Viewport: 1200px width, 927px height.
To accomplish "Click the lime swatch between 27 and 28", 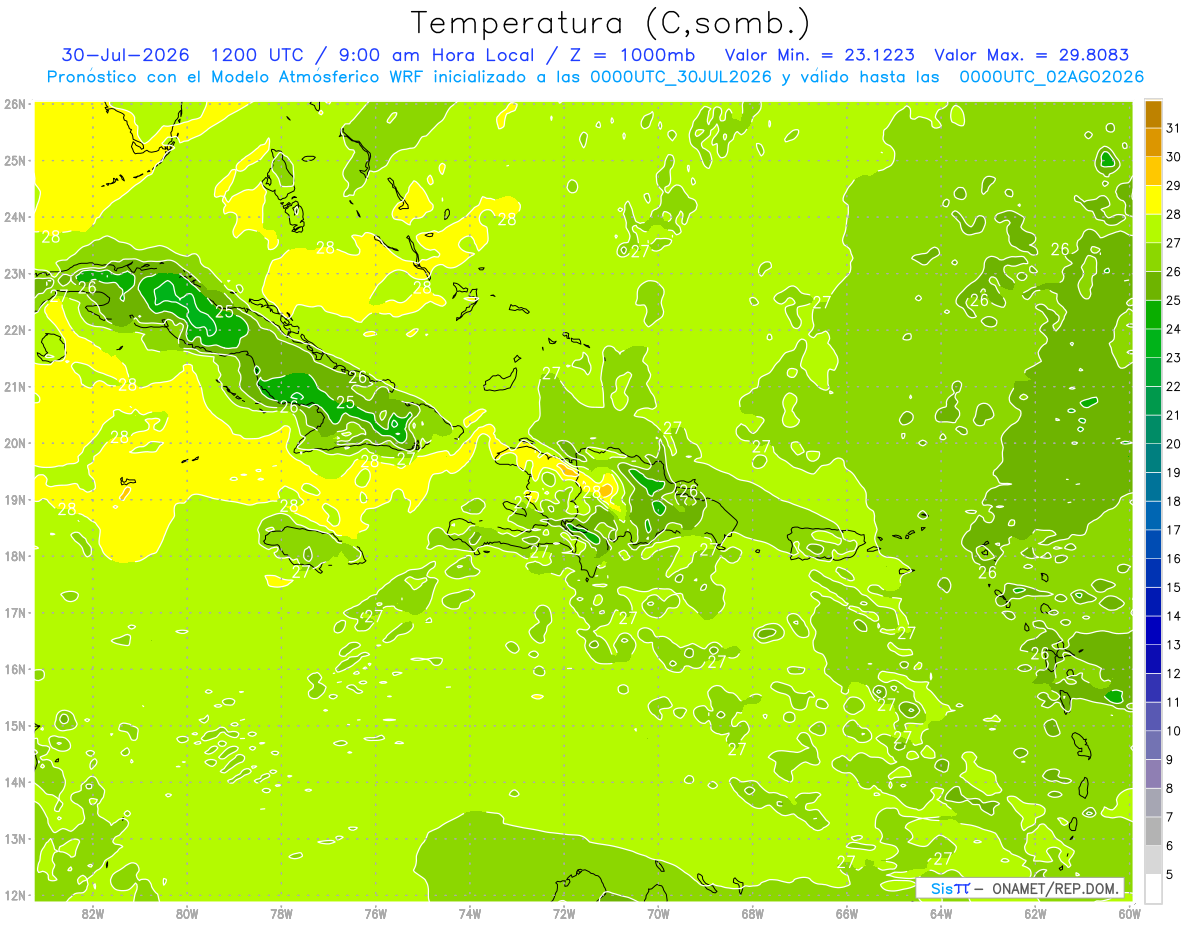I will 1153,228.
